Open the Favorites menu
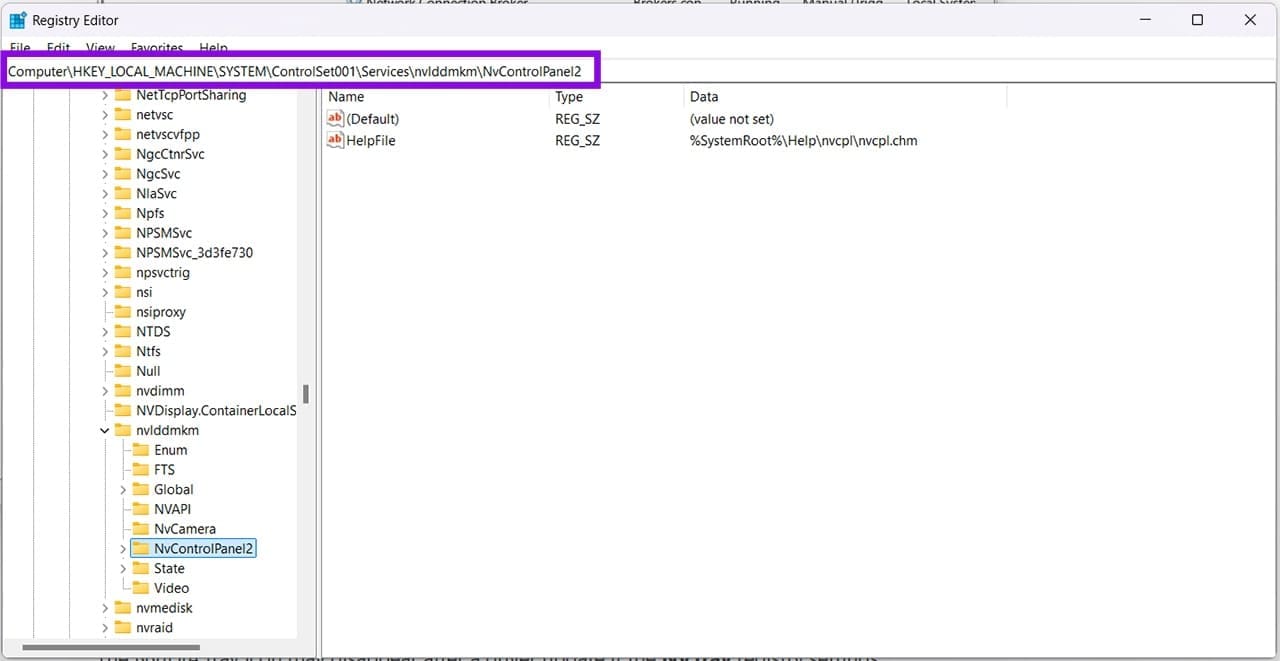This screenshot has width=1280, height=661. coord(157,48)
